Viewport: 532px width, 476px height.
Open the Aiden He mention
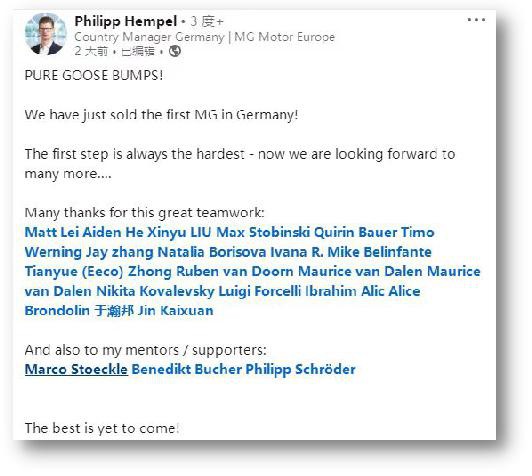pyautogui.click(x=113, y=232)
